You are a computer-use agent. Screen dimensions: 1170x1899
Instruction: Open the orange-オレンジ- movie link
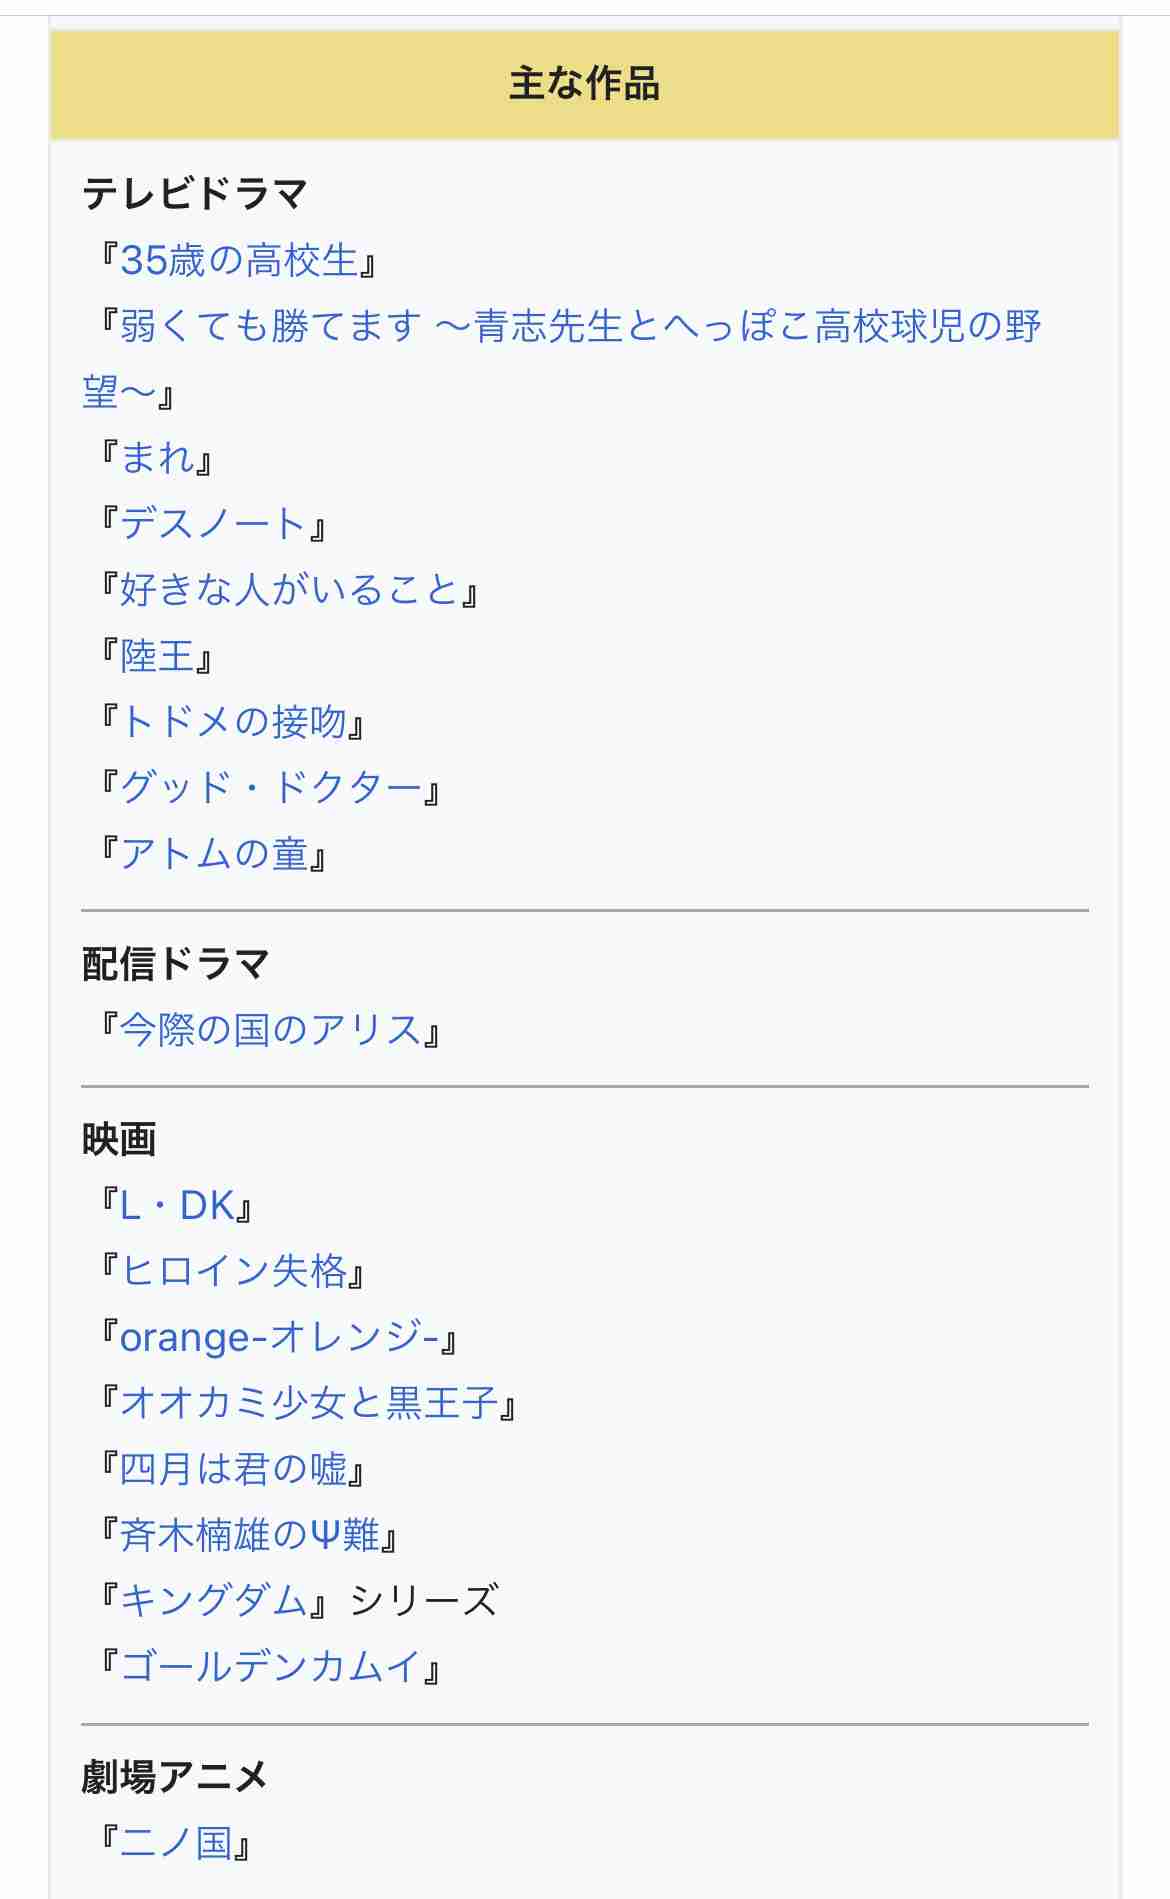(279, 1338)
